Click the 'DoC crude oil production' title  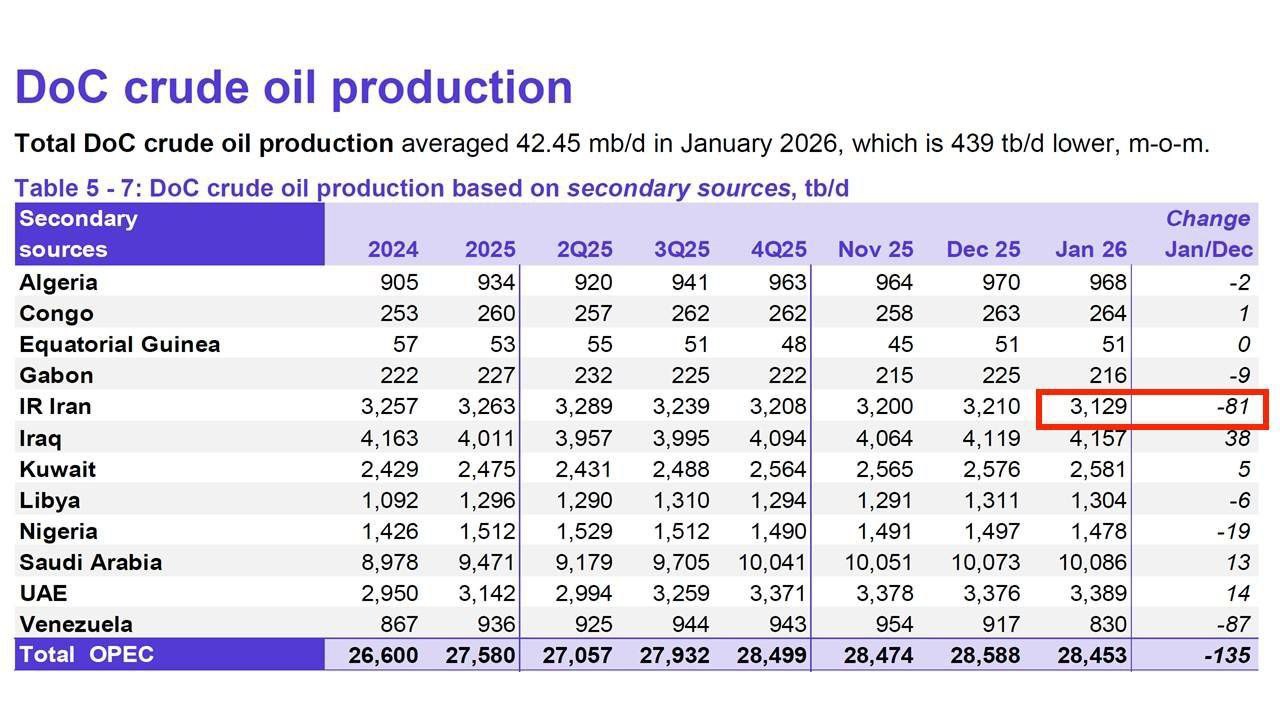click(293, 87)
